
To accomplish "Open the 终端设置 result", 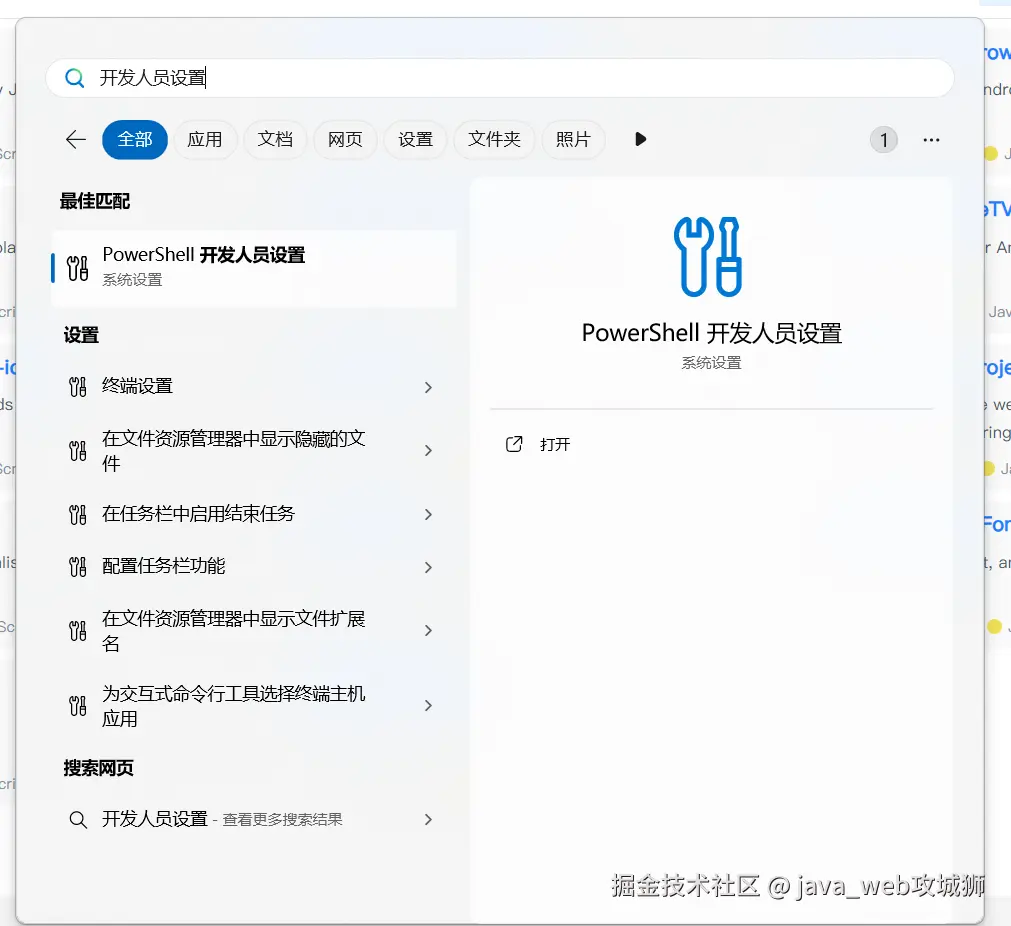I will [253, 387].
